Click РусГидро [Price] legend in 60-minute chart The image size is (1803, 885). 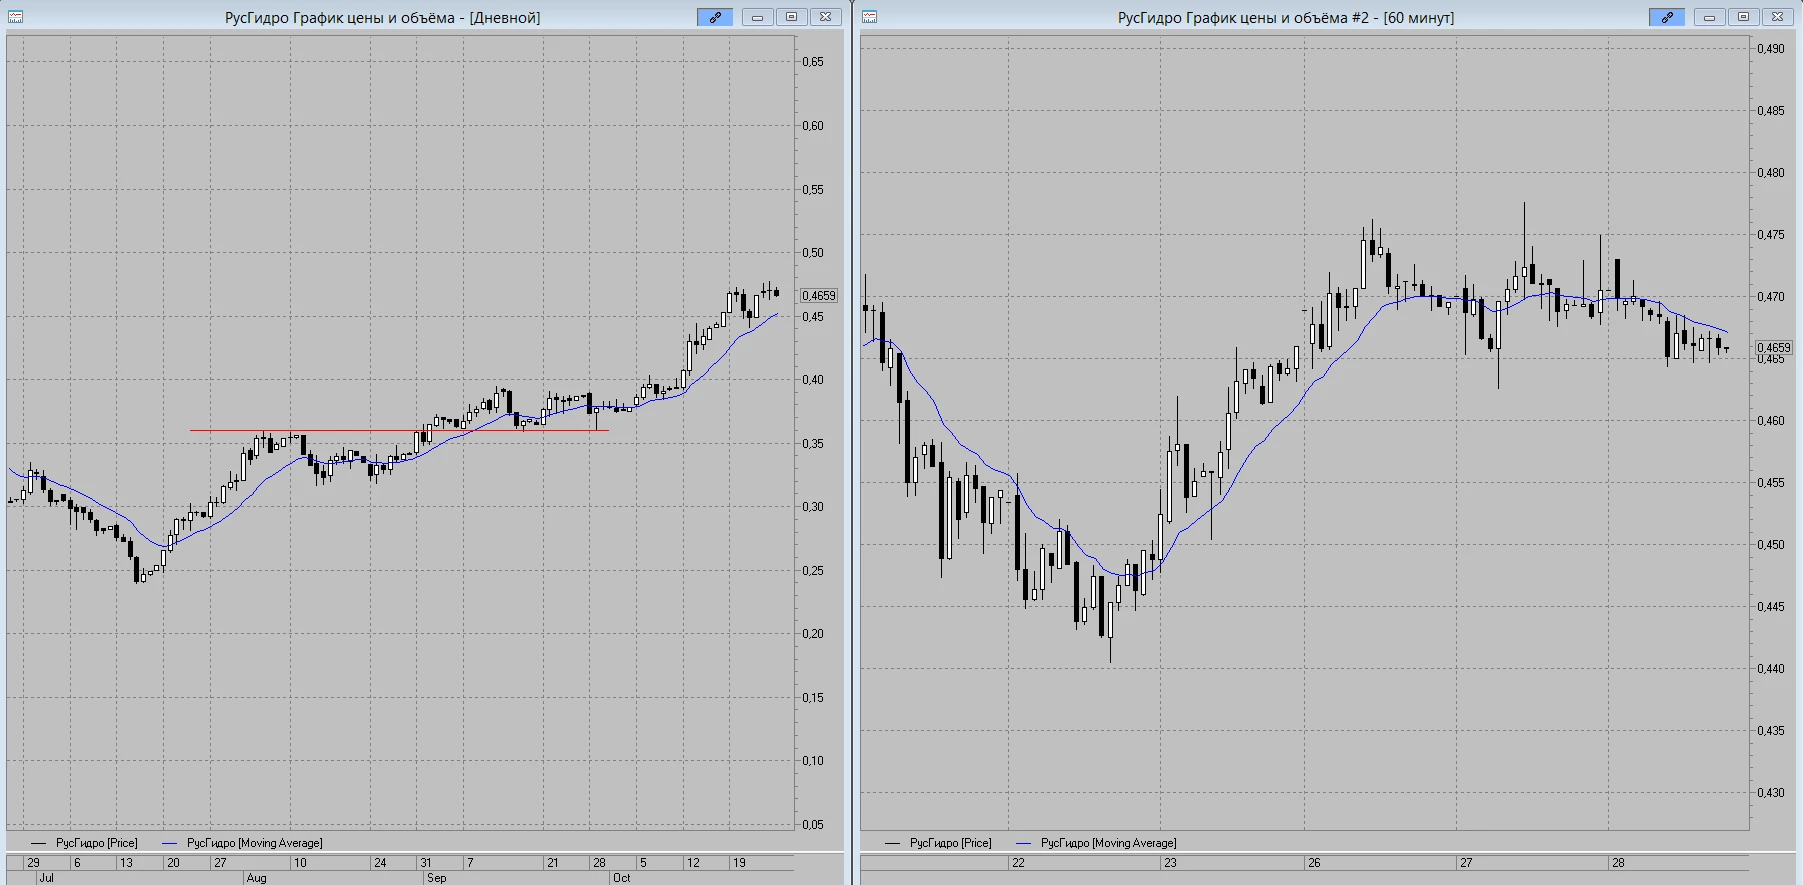pyautogui.click(x=938, y=843)
